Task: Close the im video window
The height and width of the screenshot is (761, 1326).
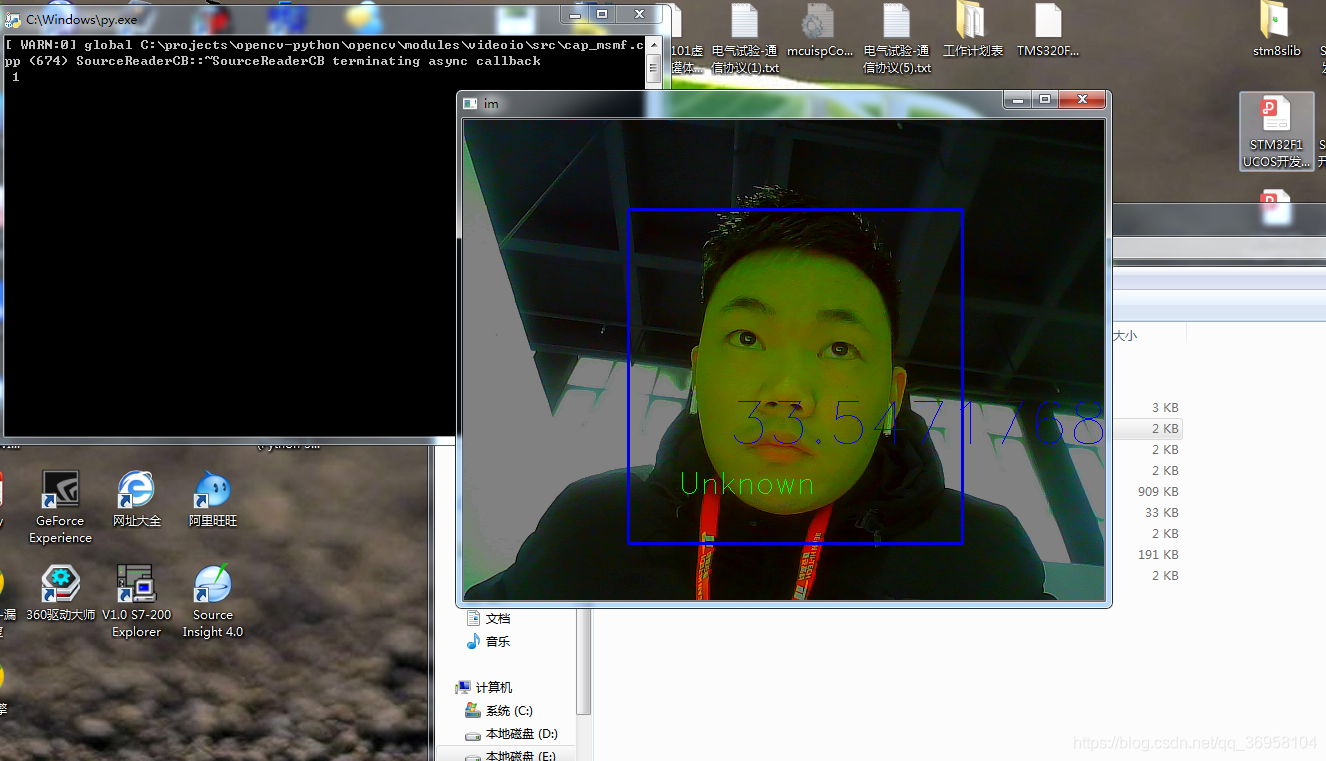Action: (1082, 99)
